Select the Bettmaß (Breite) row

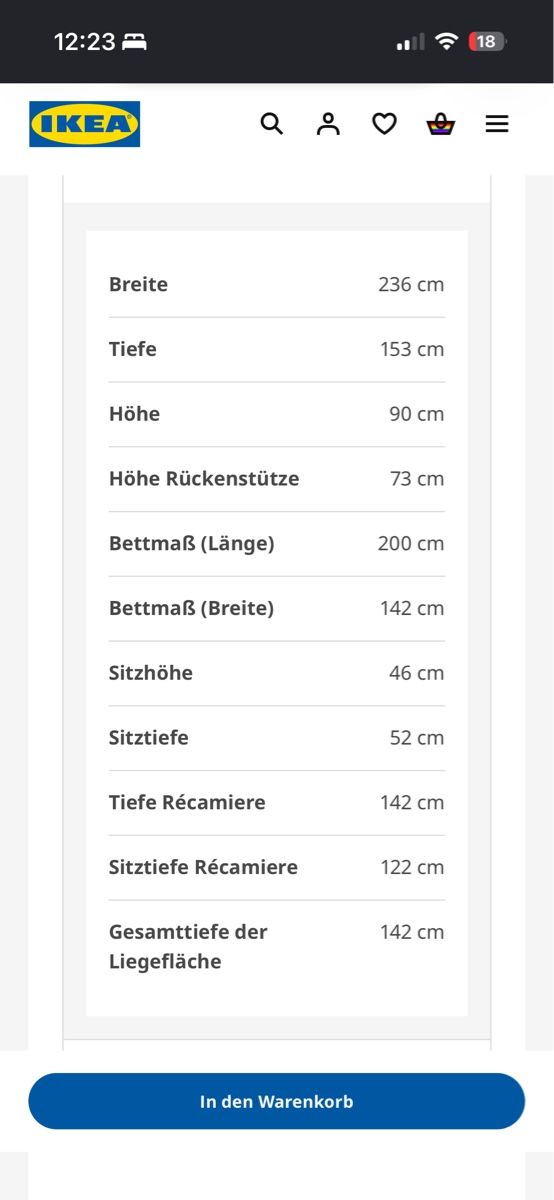click(277, 609)
